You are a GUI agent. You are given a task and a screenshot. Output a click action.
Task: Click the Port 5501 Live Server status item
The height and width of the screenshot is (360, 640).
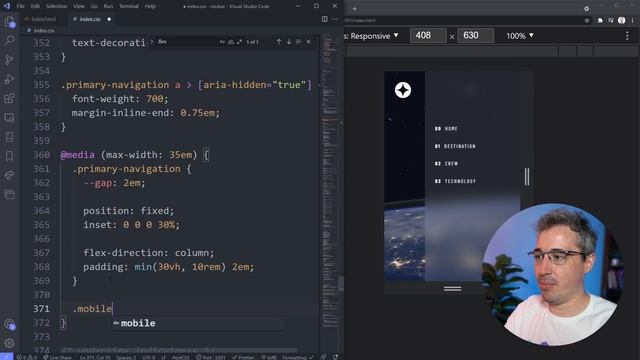point(211,357)
